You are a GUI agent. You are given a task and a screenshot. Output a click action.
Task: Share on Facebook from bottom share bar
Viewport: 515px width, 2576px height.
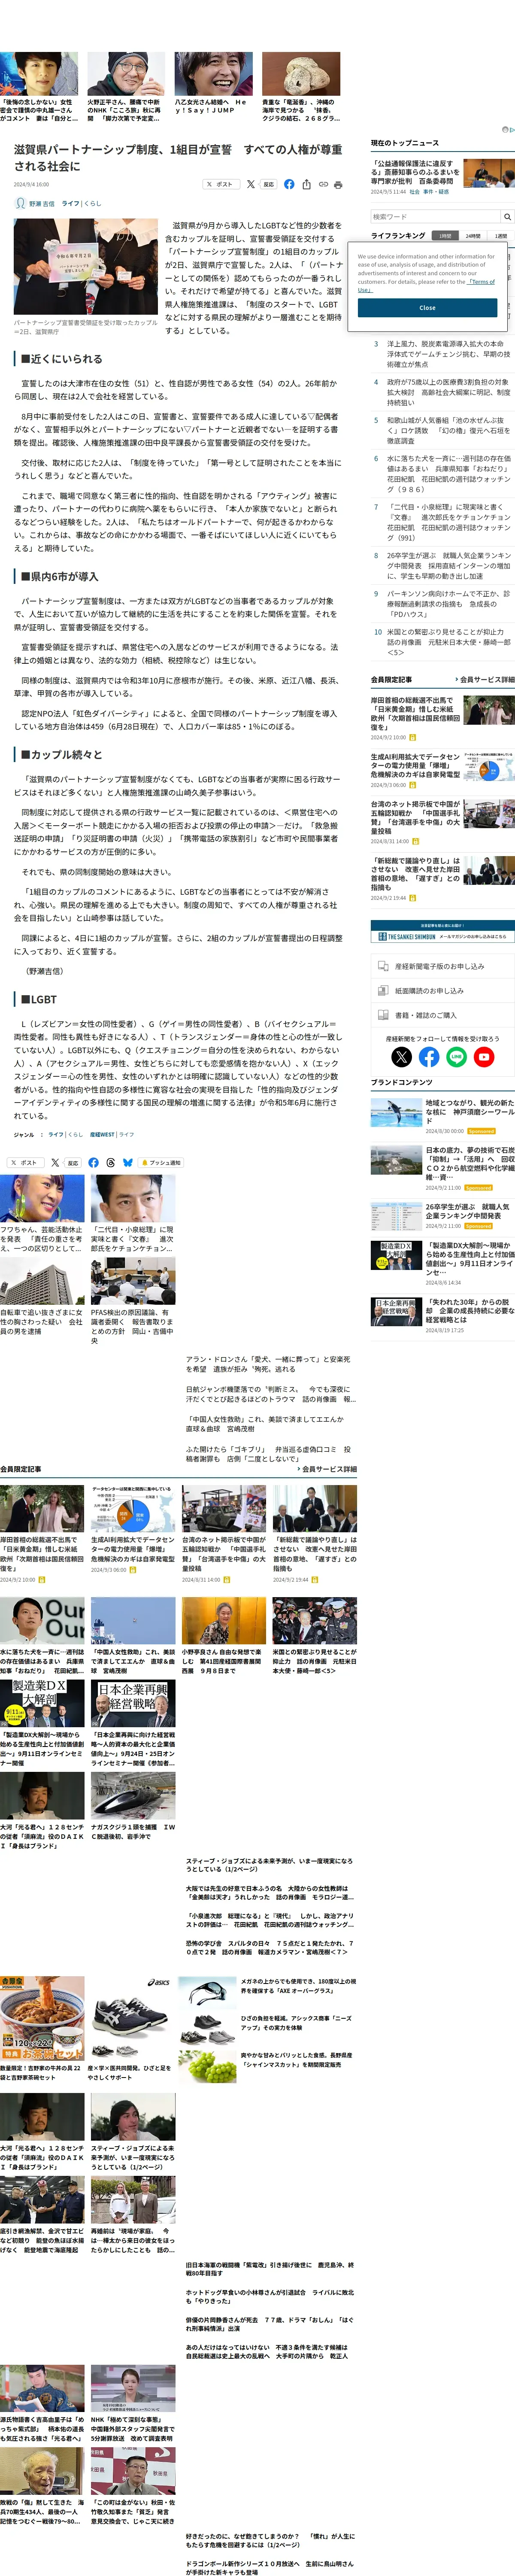pyautogui.click(x=93, y=1162)
